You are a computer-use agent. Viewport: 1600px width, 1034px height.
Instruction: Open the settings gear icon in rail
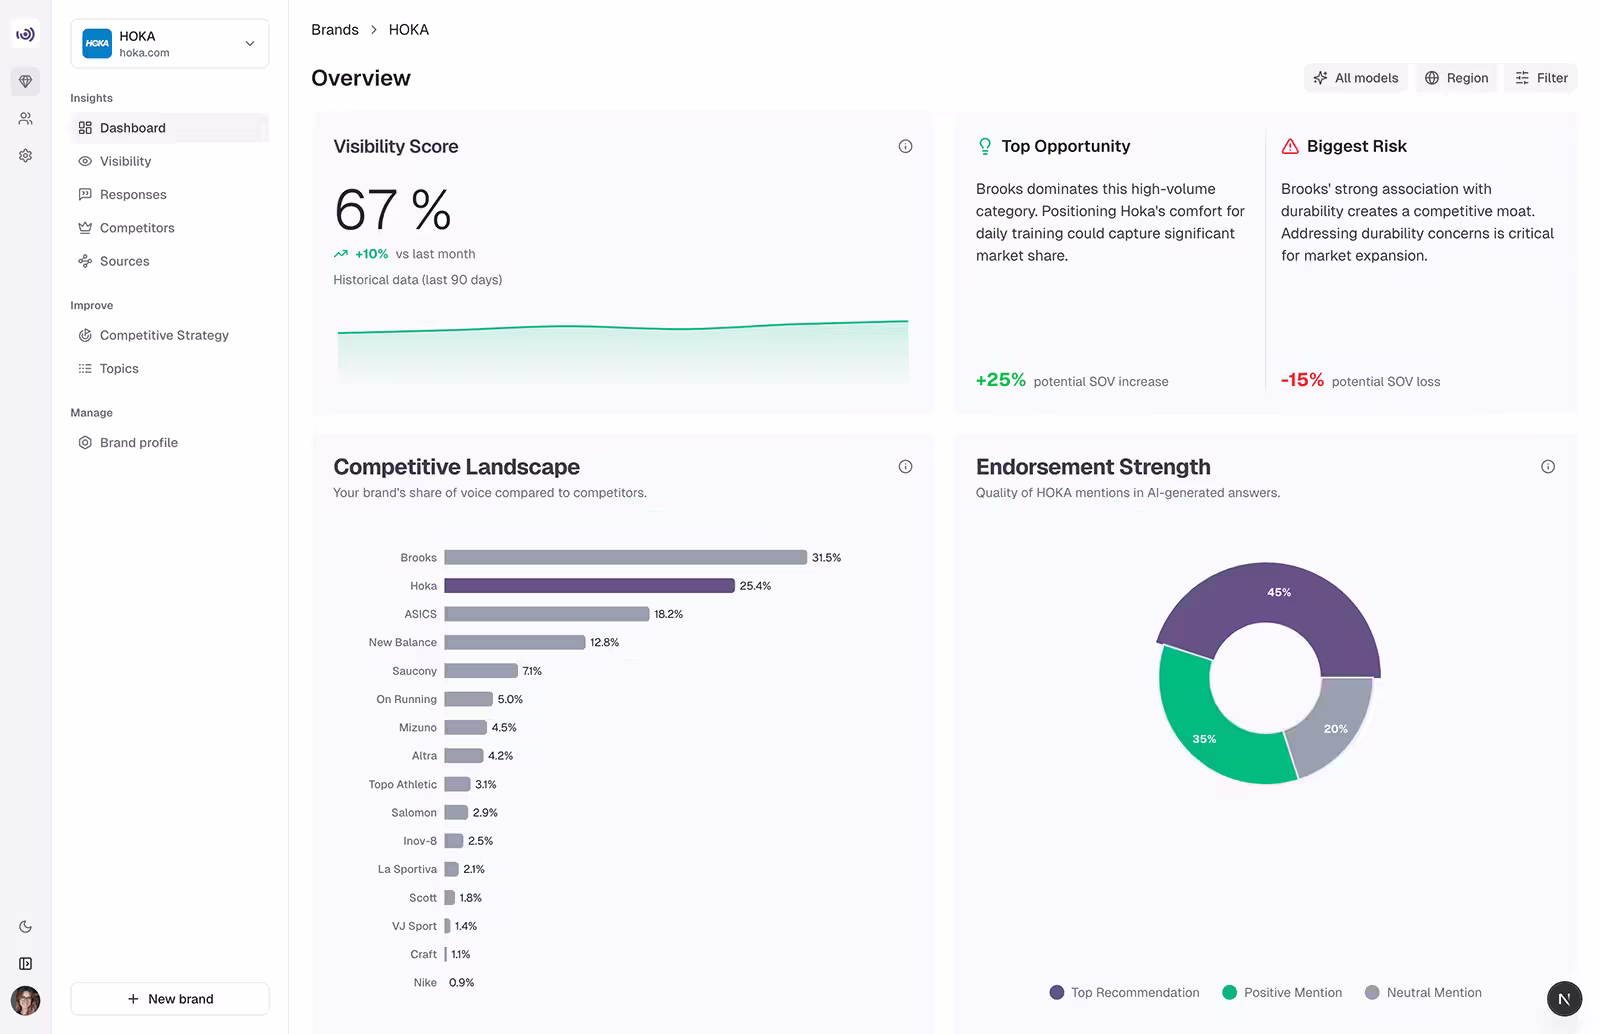25,155
